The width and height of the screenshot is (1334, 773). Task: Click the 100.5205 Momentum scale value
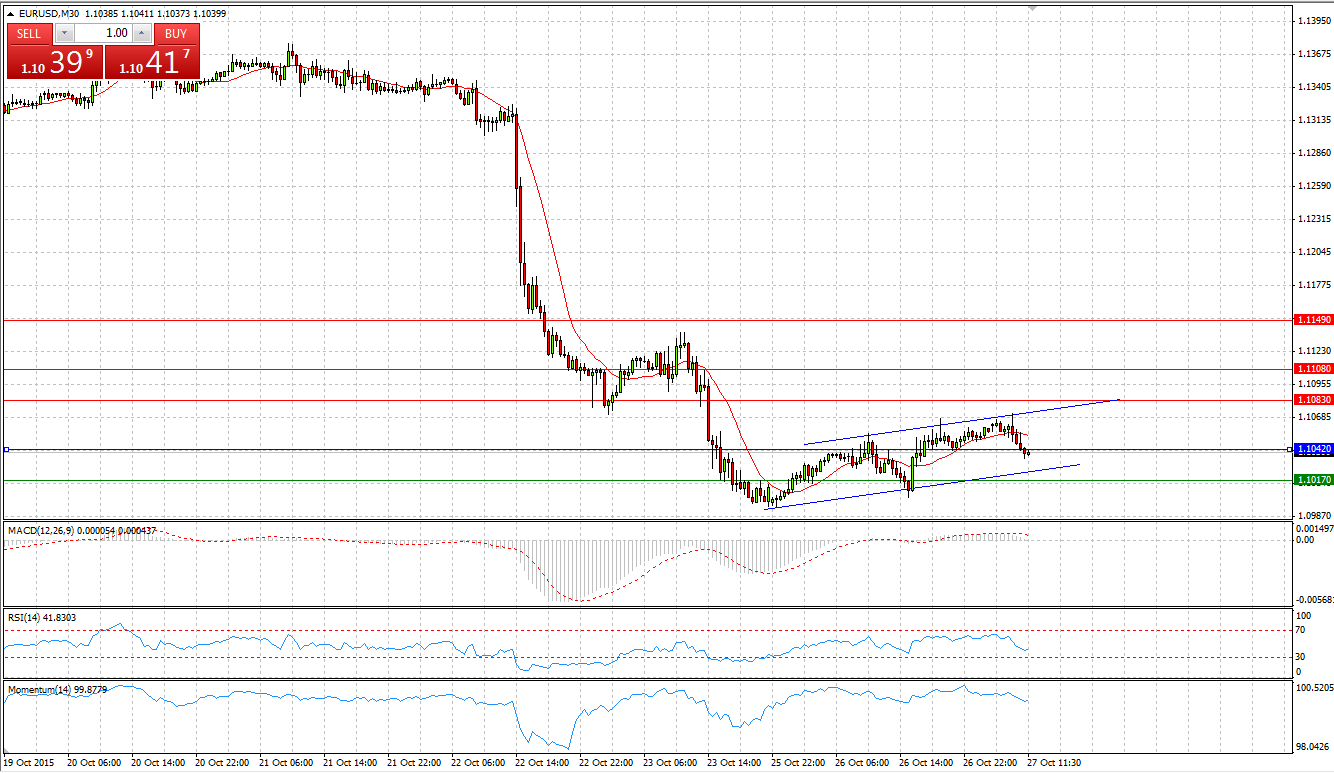click(1313, 688)
